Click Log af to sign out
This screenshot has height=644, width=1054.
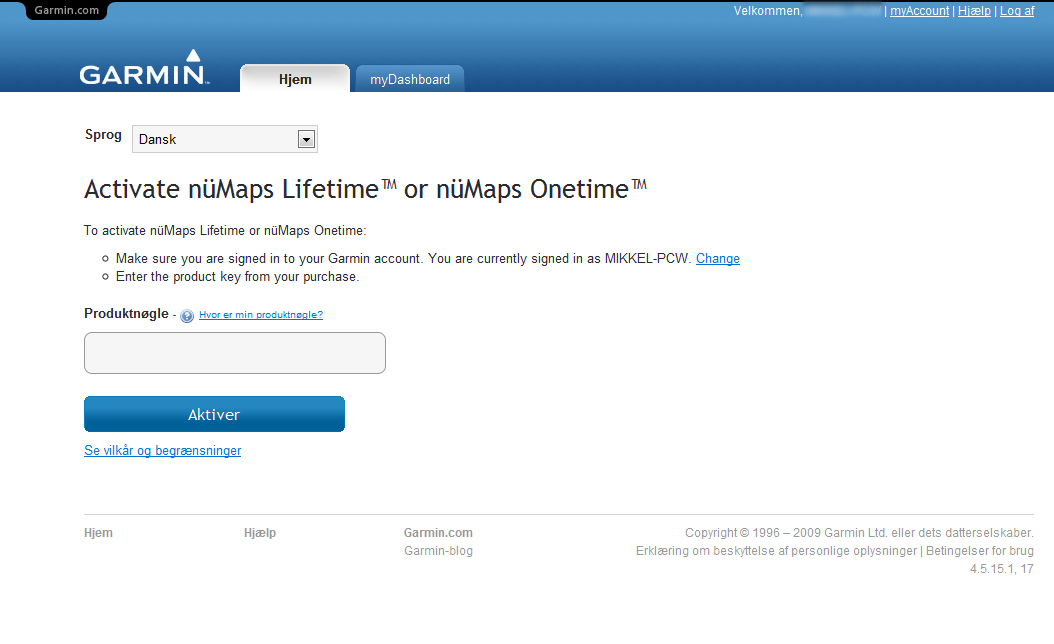click(x=1017, y=11)
